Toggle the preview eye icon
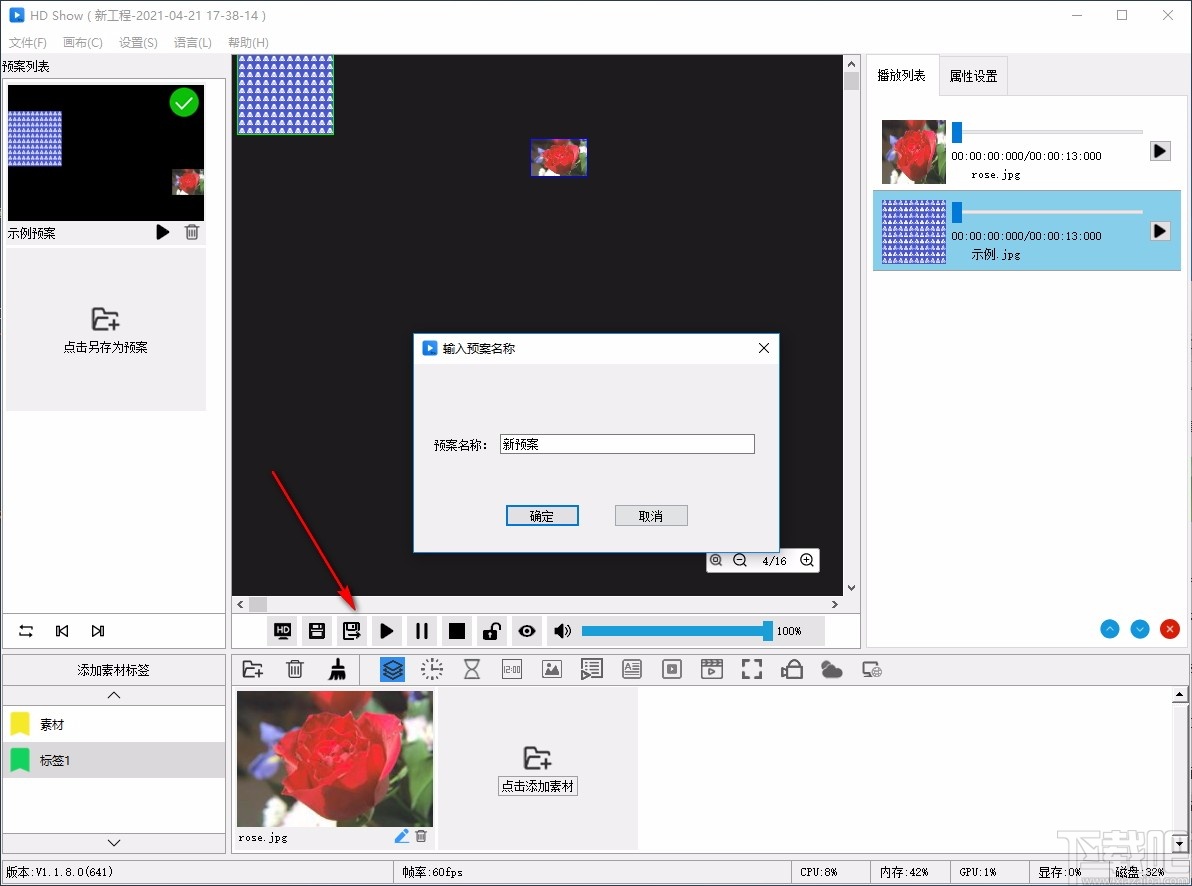This screenshot has height=886, width=1192. (526, 630)
